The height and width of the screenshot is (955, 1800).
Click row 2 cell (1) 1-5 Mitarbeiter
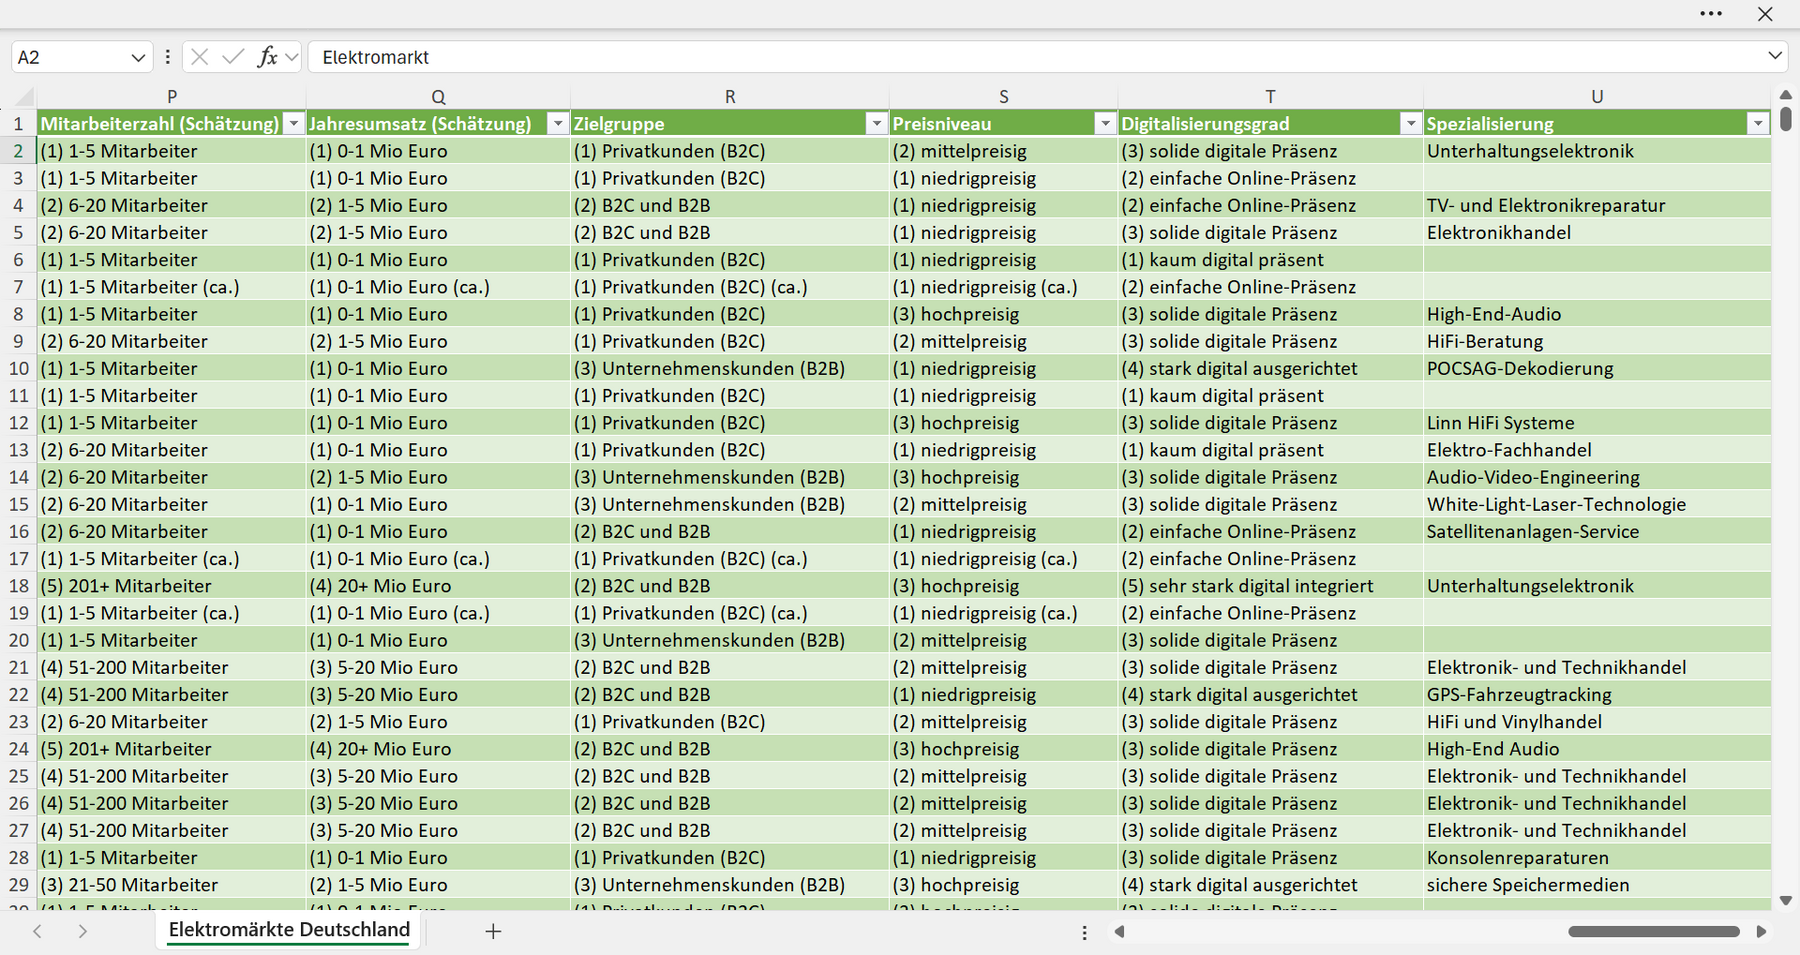pyautogui.click(x=172, y=151)
